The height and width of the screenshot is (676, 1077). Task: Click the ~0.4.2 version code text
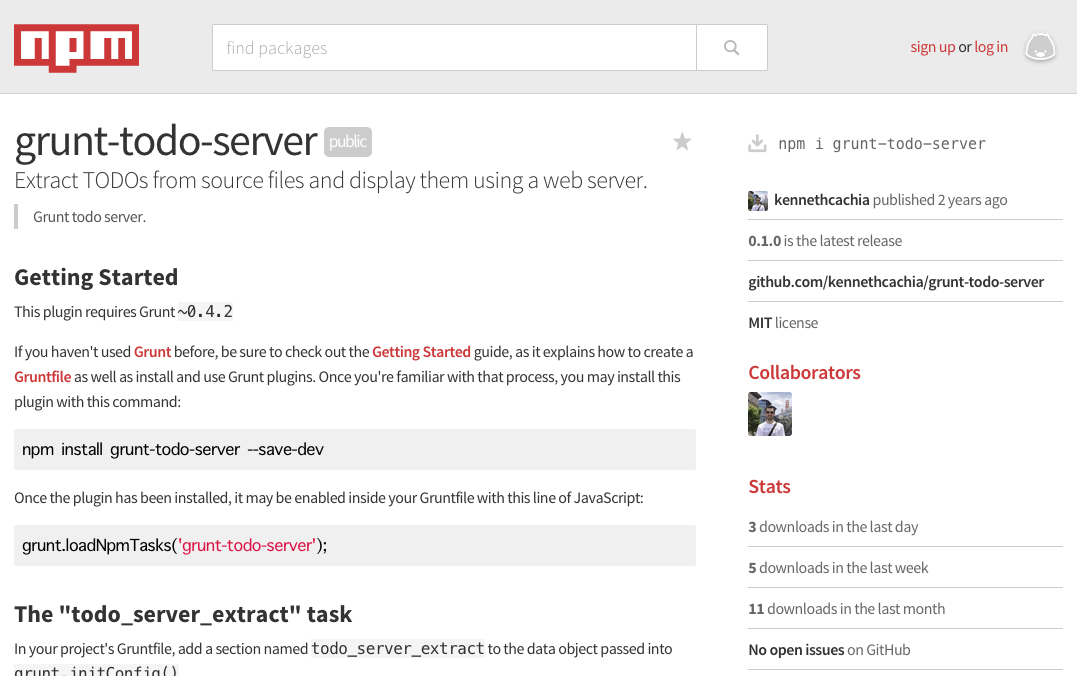(205, 312)
